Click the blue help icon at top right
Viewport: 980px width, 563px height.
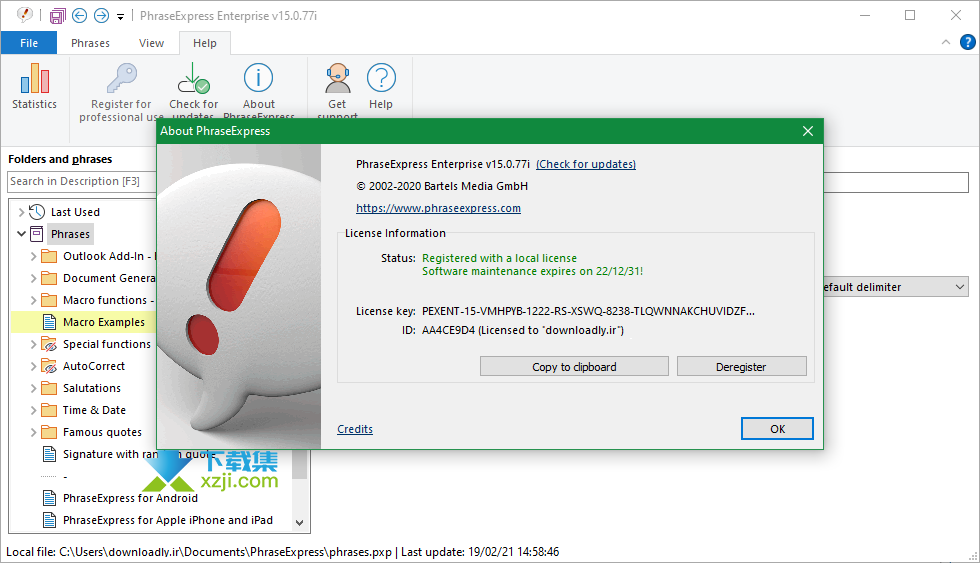pyautogui.click(x=968, y=42)
